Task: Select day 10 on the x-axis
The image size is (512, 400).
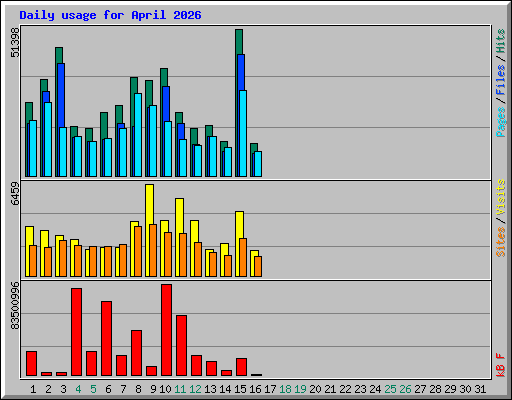Action: pos(165,389)
